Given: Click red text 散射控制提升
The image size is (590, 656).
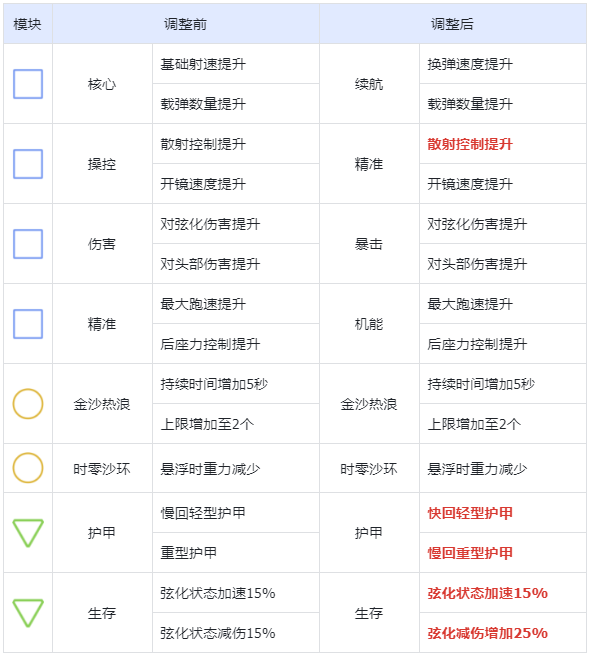Looking at the screenshot, I should 470,144.
